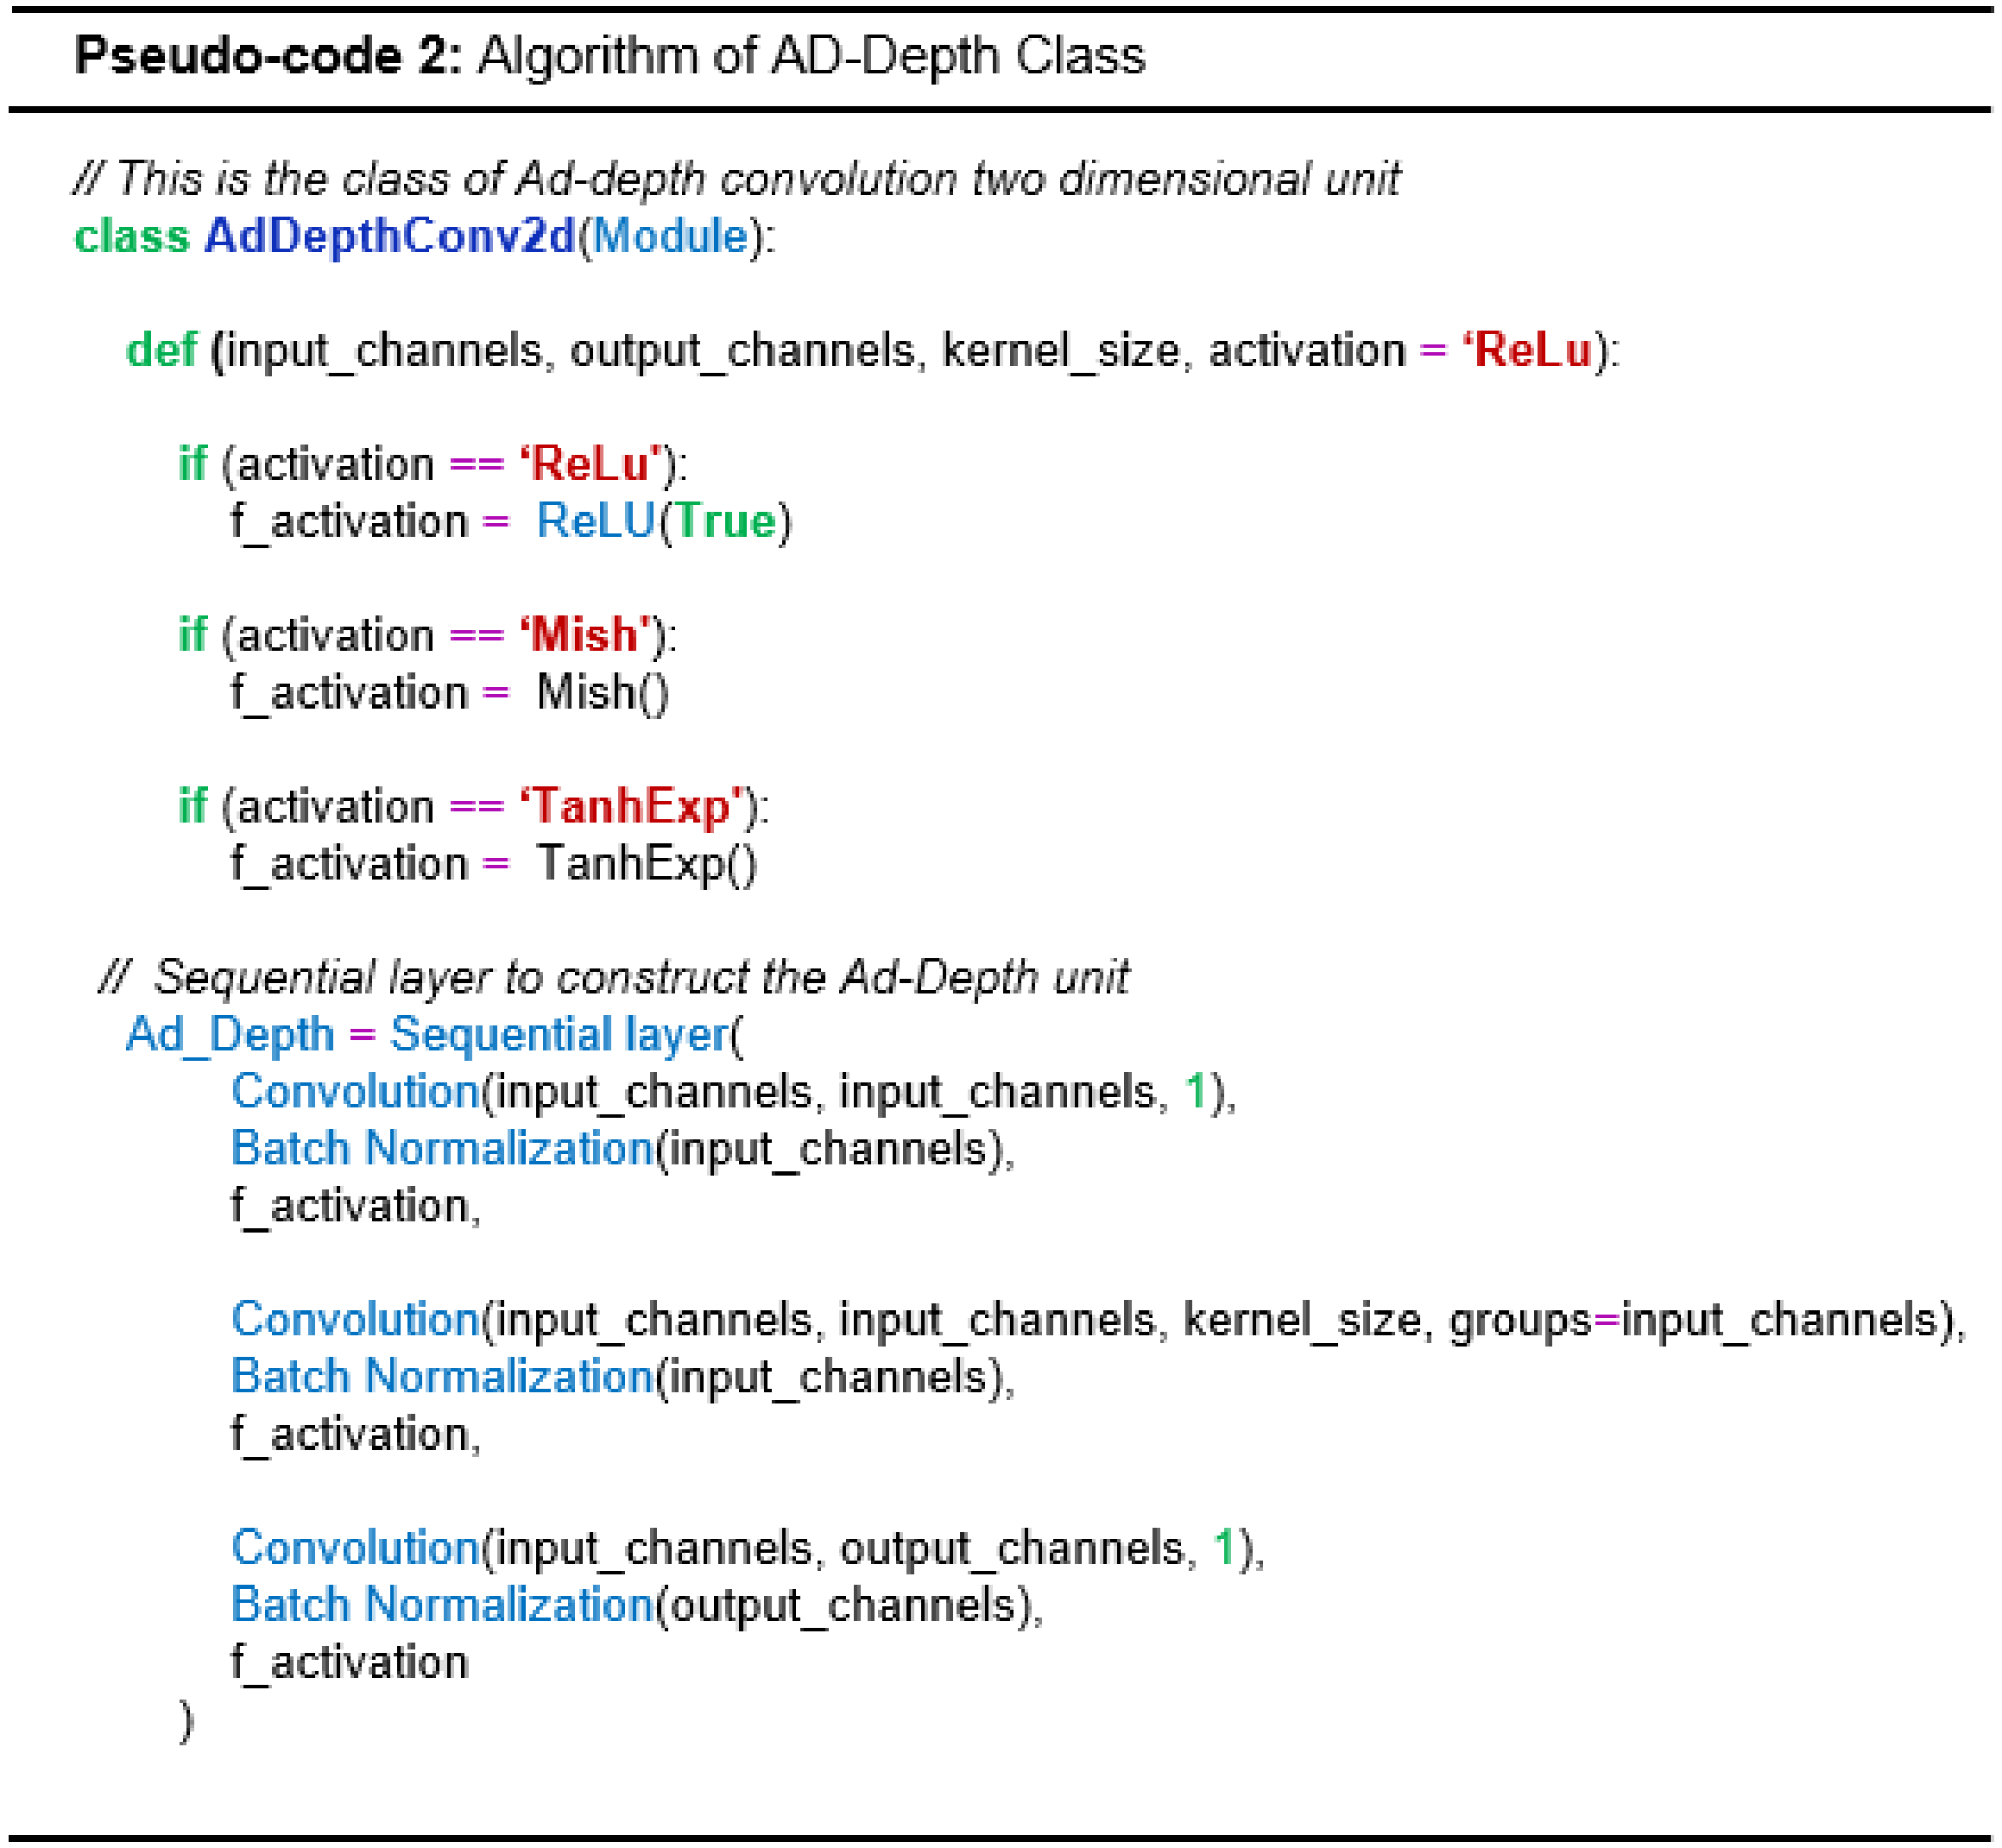The height and width of the screenshot is (1848, 2002).
Task: Click the red 'Mish' string in if condition
Action: coord(586,636)
